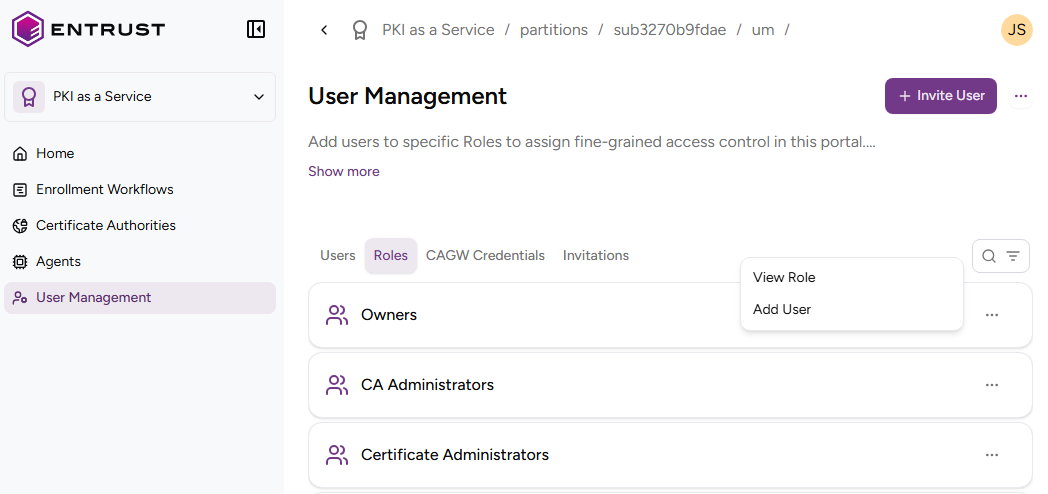Open Certificate Administrators row ellipsis menu
Screen dimensions: 1048x494
pos(992,455)
